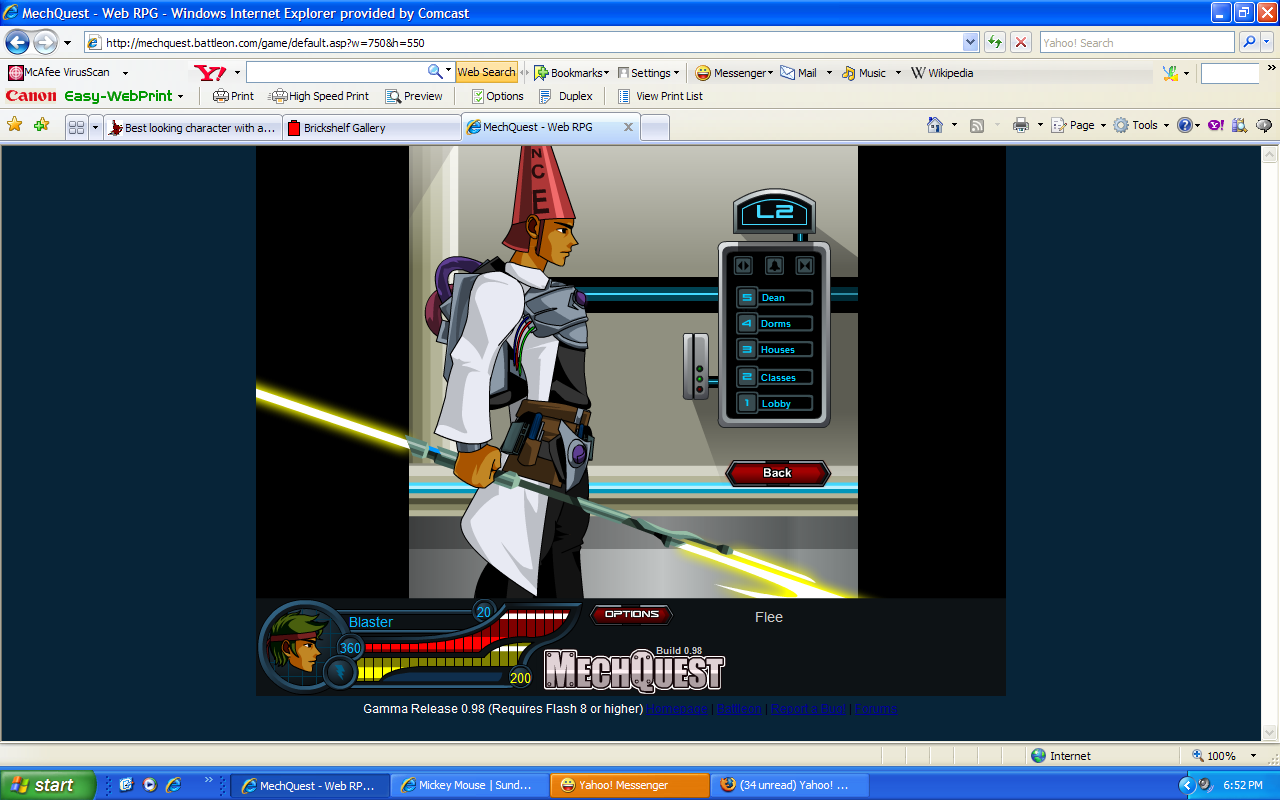Click the Duplex icon on the Canon toolbar
This screenshot has height=800, width=1280.
coord(545,96)
